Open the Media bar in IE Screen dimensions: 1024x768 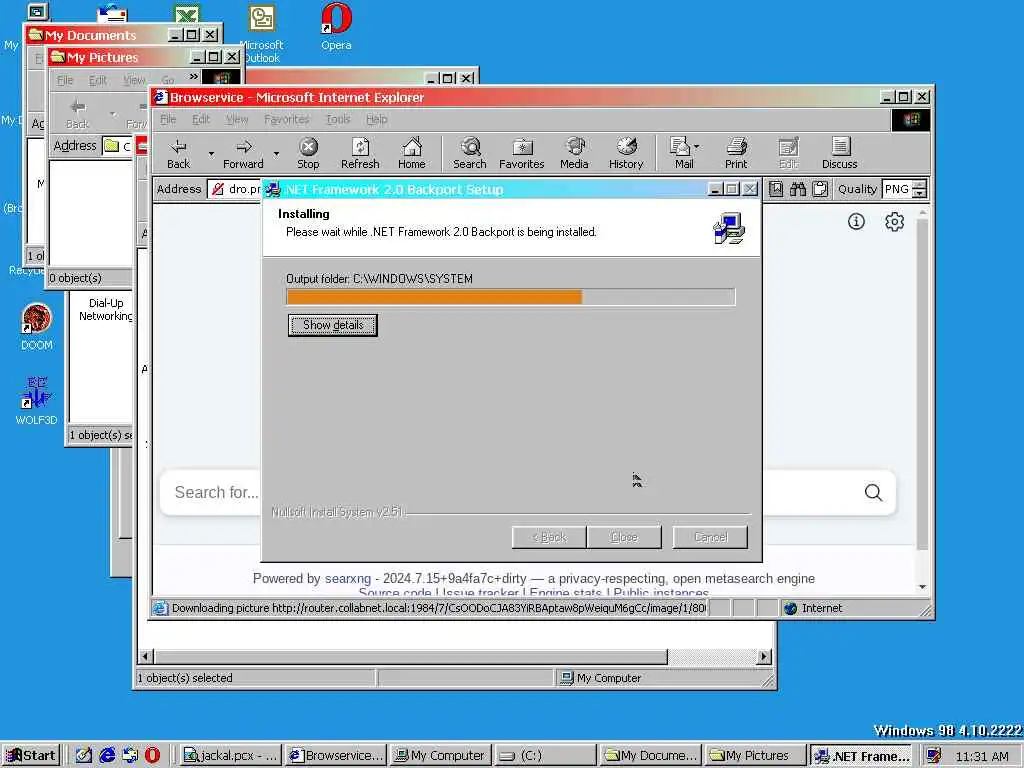pyautogui.click(x=574, y=153)
